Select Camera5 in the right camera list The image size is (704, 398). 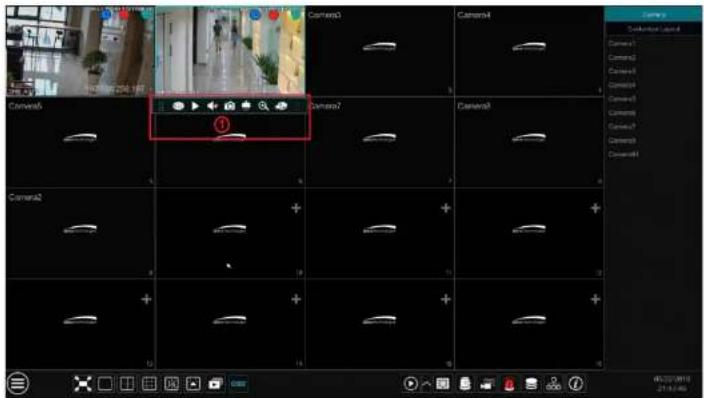(622, 99)
